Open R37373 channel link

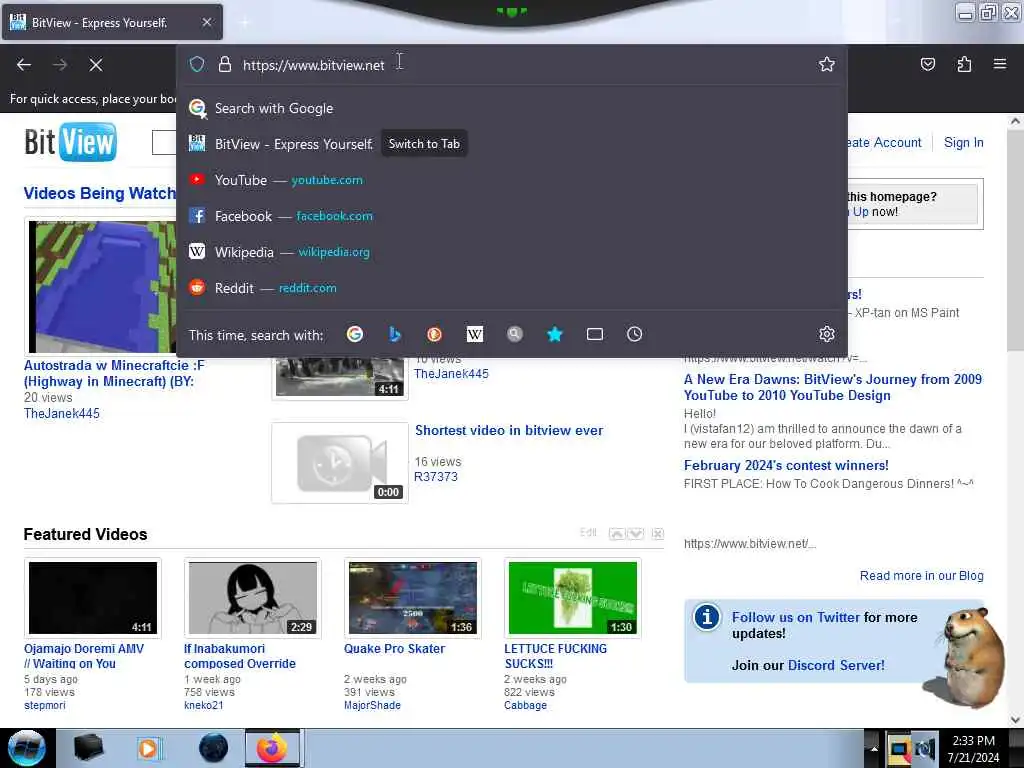(436, 477)
